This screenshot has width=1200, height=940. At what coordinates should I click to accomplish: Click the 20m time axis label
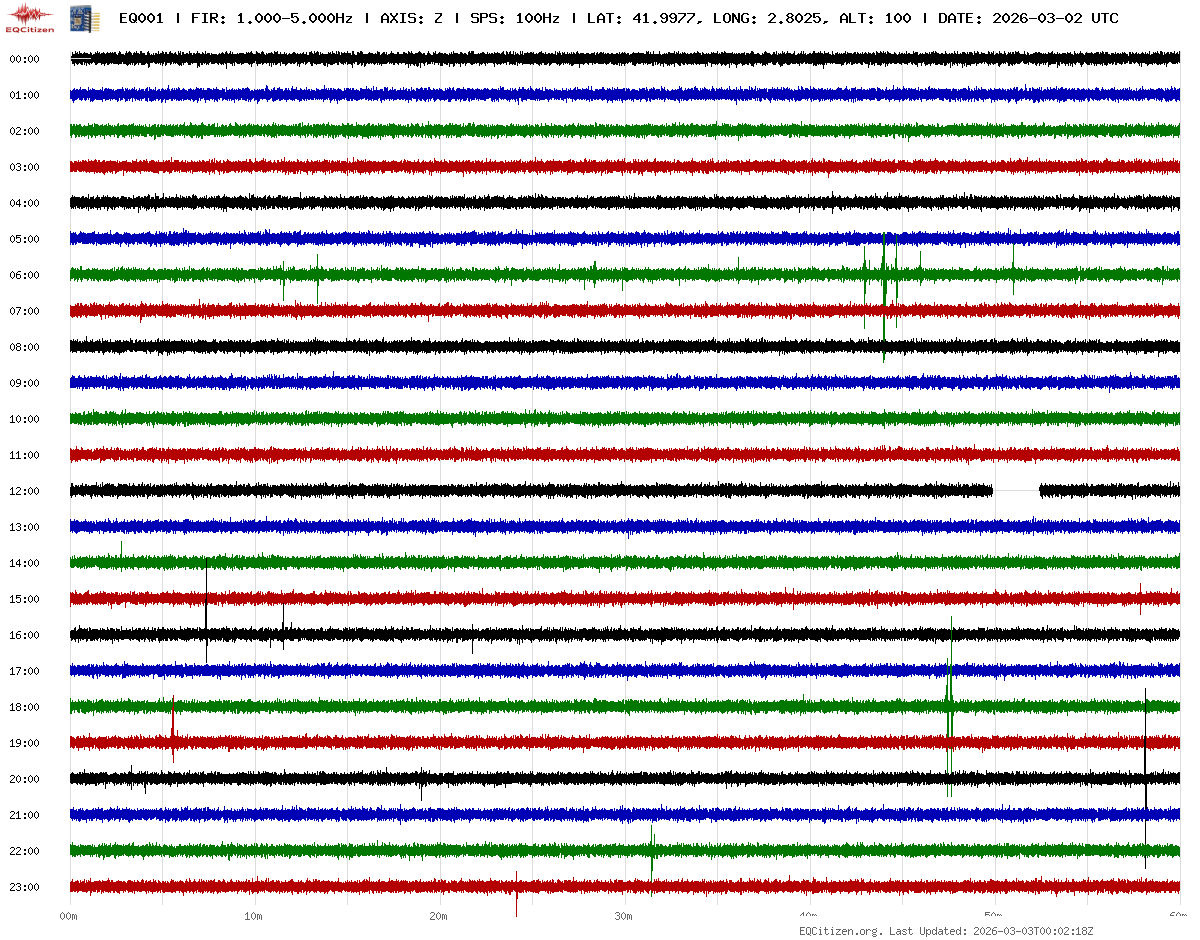point(439,915)
